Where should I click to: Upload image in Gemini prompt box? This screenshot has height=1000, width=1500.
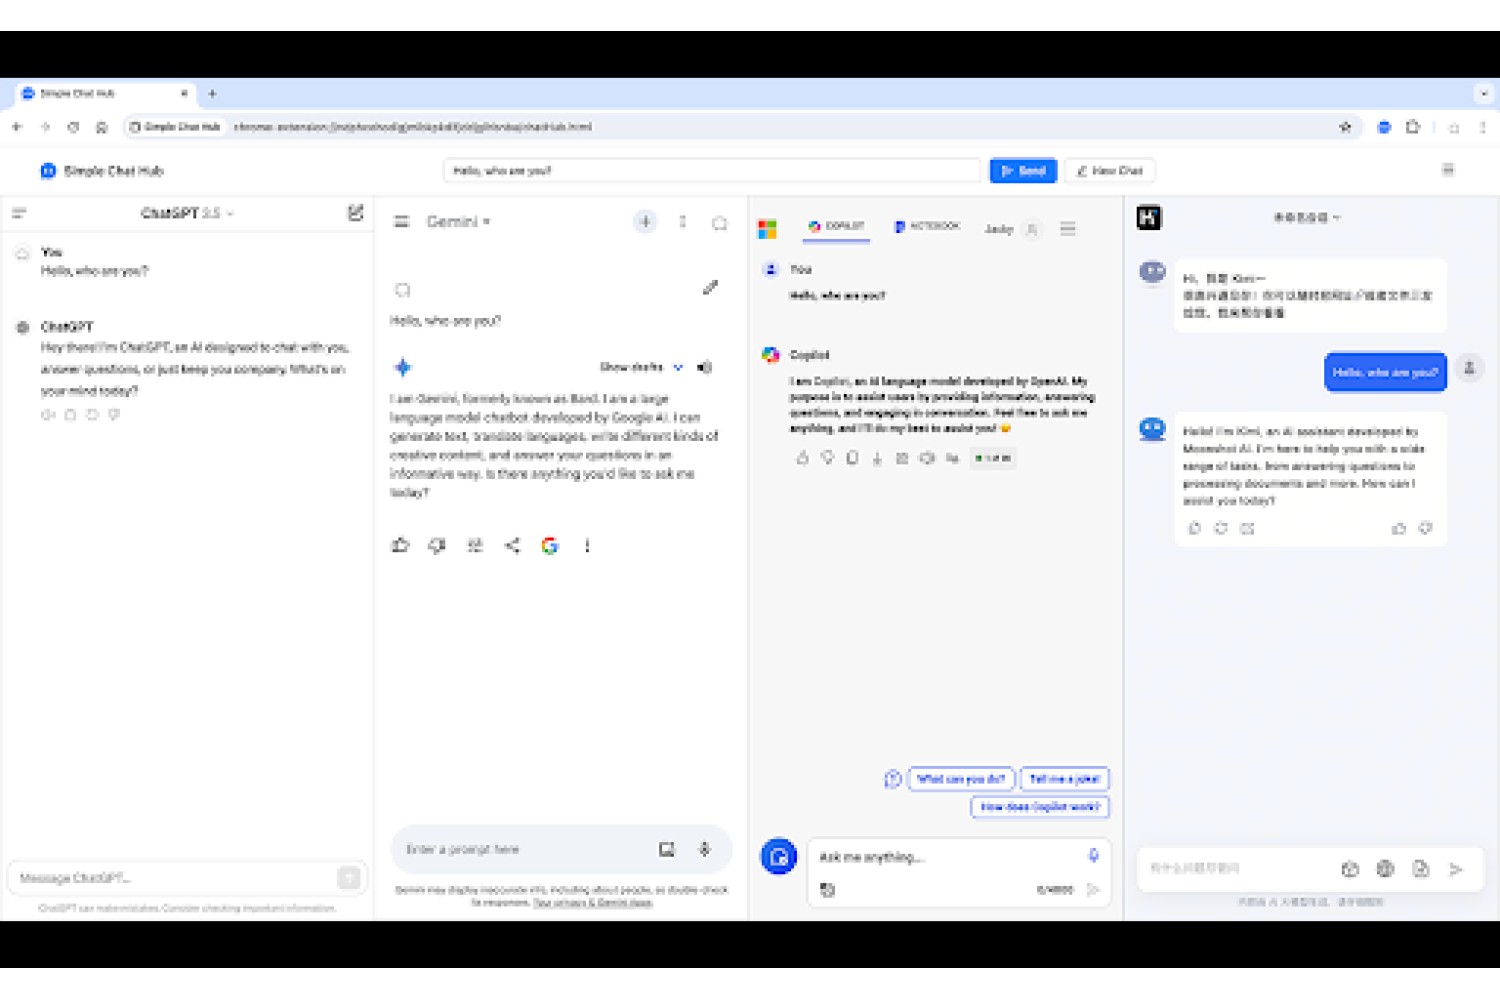pyautogui.click(x=666, y=849)
